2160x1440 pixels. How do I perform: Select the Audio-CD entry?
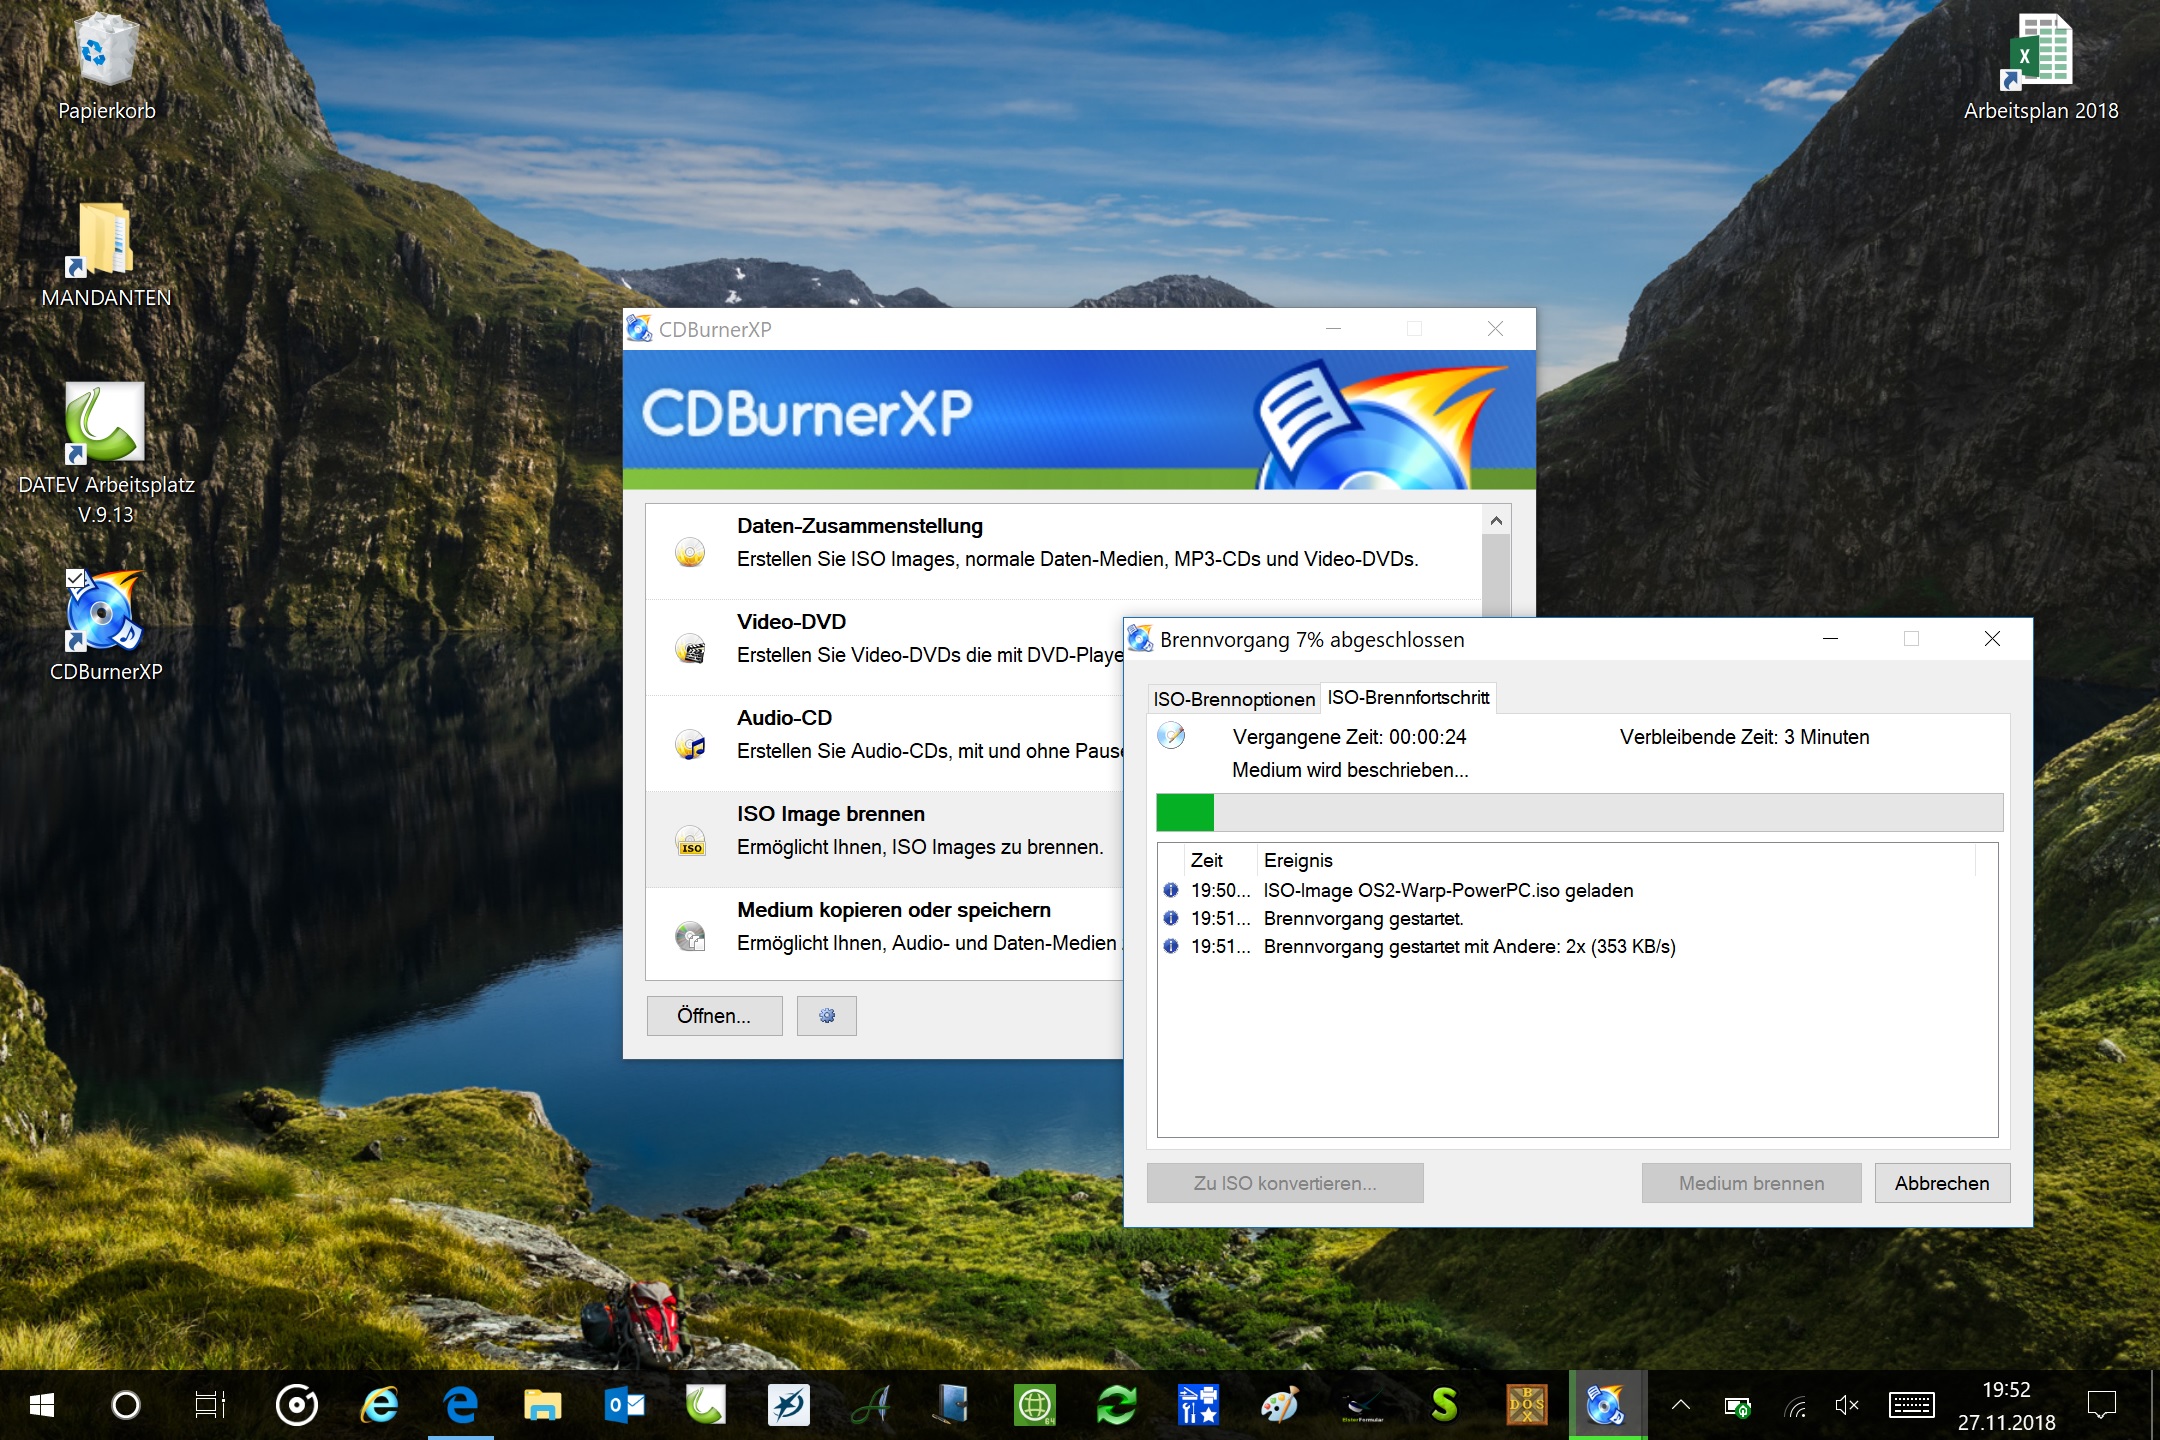point(885,744)
